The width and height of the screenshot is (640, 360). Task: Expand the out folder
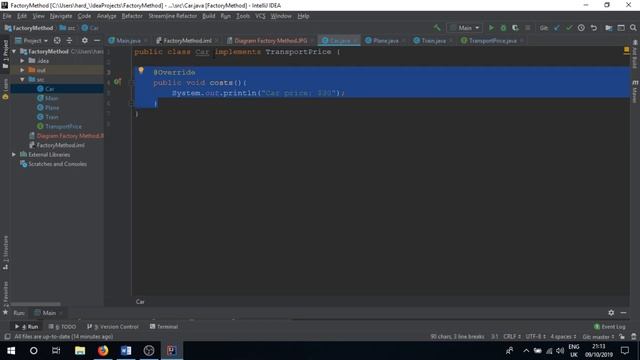22,70
